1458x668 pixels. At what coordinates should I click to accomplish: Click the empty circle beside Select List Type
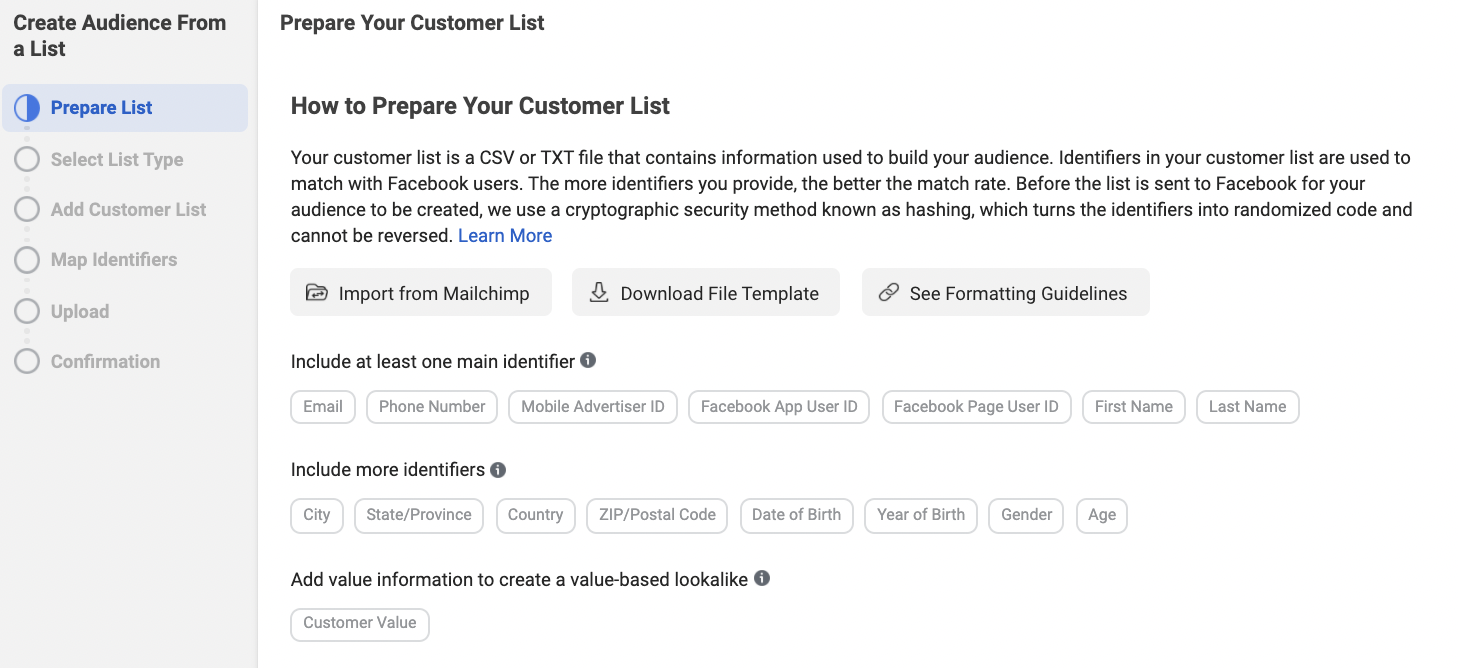pos(27,160)
